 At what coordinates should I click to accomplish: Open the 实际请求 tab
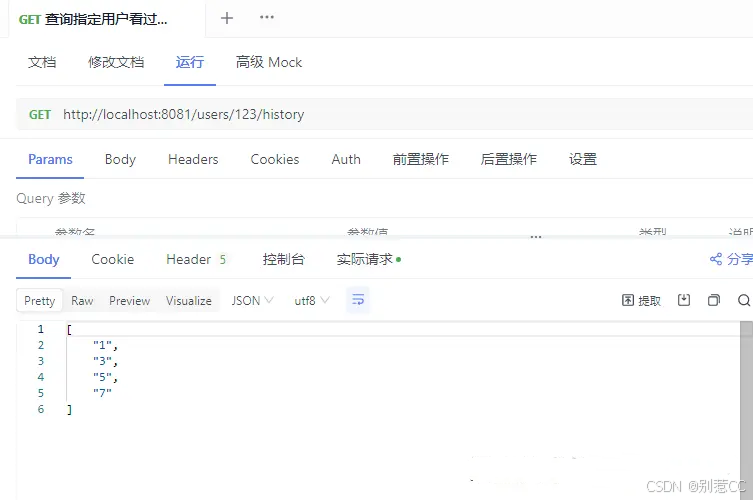368,259
